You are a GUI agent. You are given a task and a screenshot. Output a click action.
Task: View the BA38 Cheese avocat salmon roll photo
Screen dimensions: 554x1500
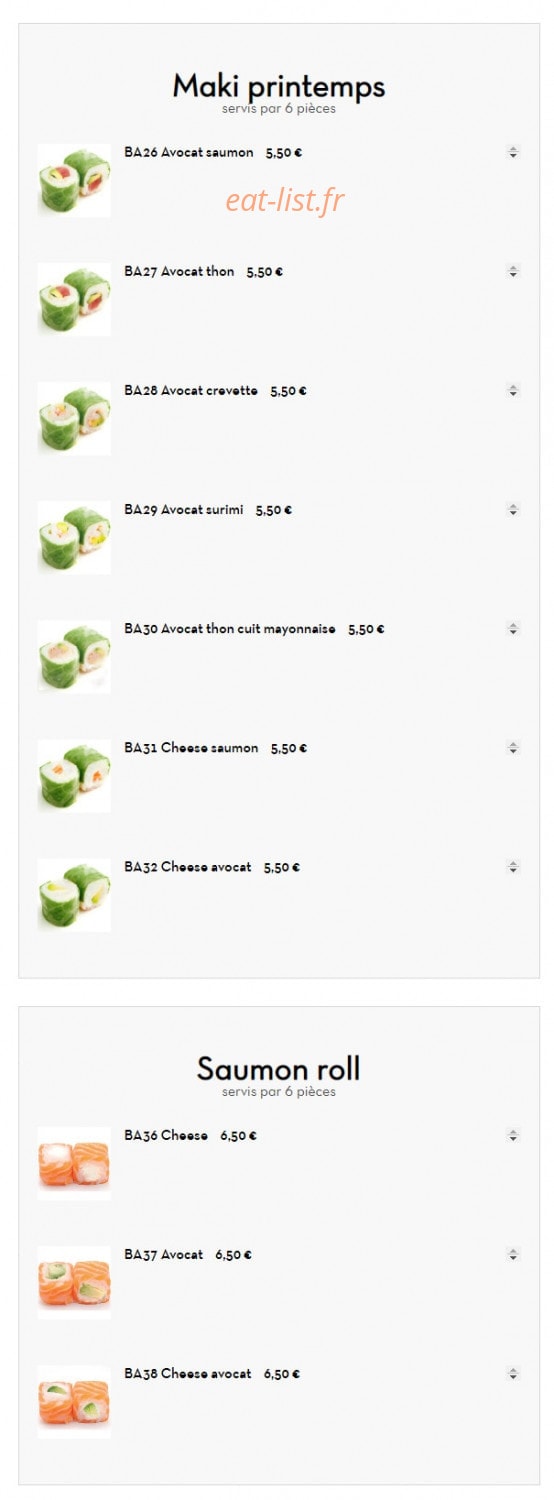click(x=74, y=1401)
